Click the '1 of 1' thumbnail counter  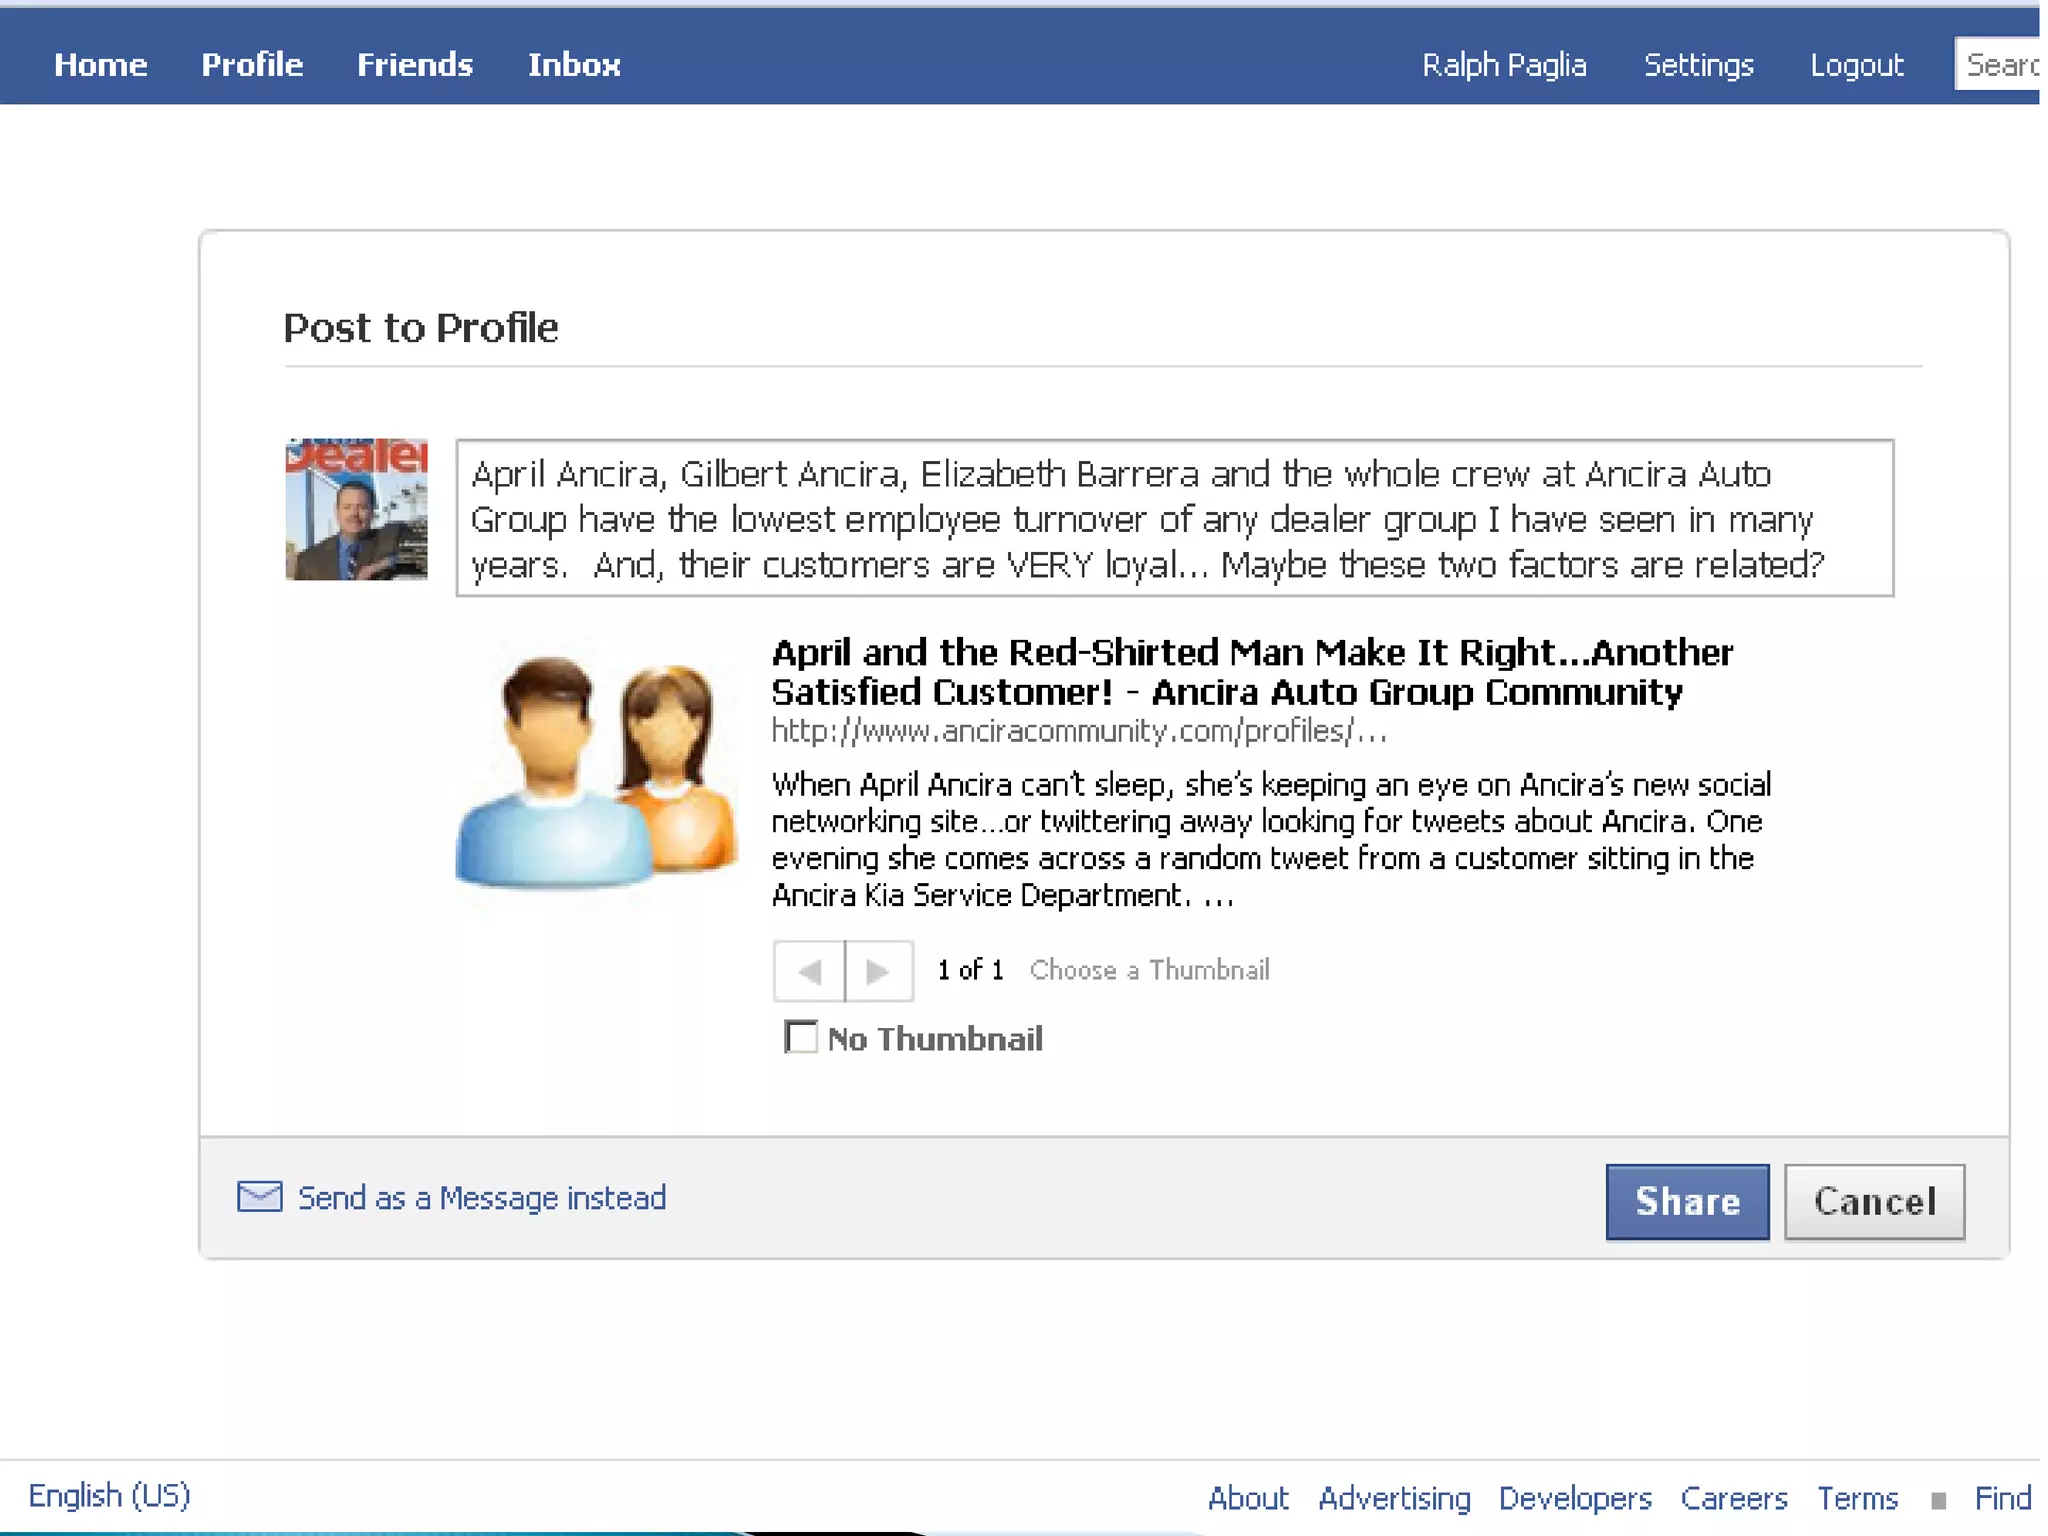[x=970, y=970]
